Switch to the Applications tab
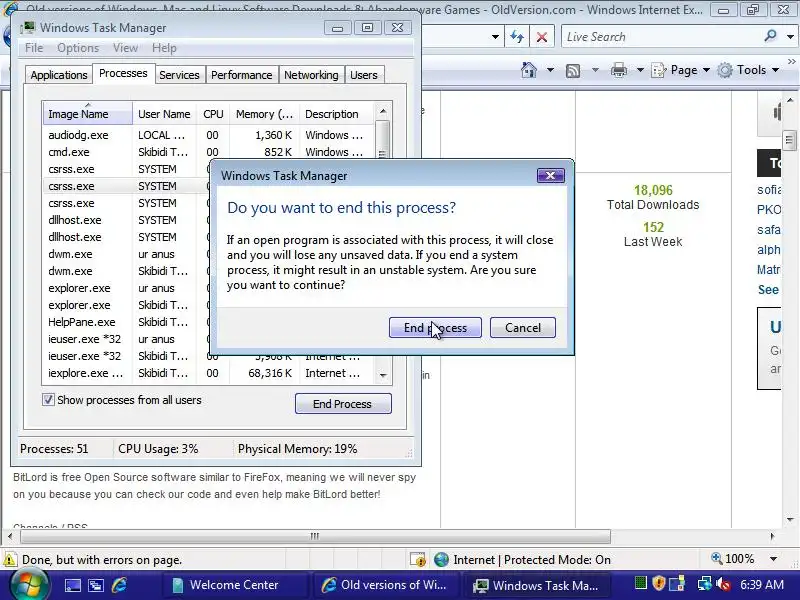Image resolution: width=800 pixels, height=600 pixels. [59, 75]
